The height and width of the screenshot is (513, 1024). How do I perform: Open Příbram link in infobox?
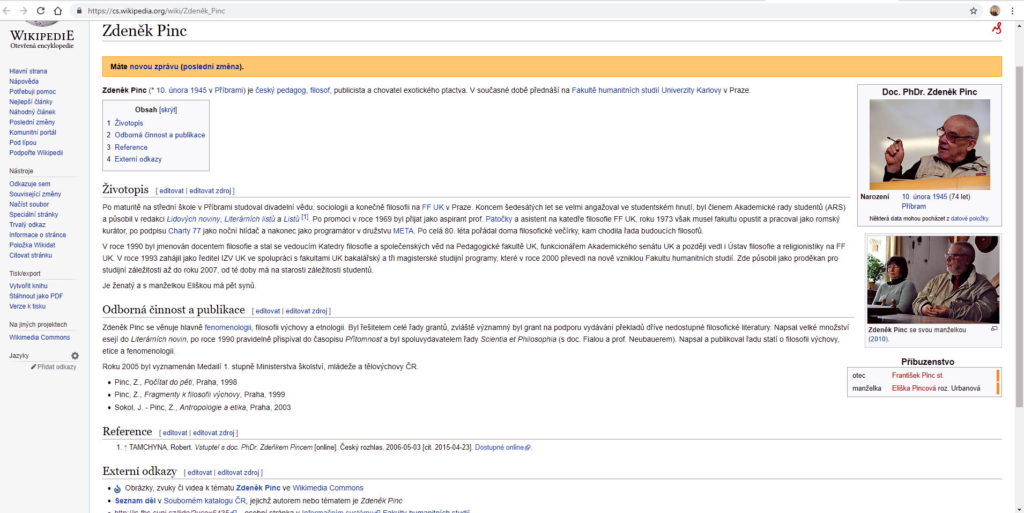click(x=914, y=206)
